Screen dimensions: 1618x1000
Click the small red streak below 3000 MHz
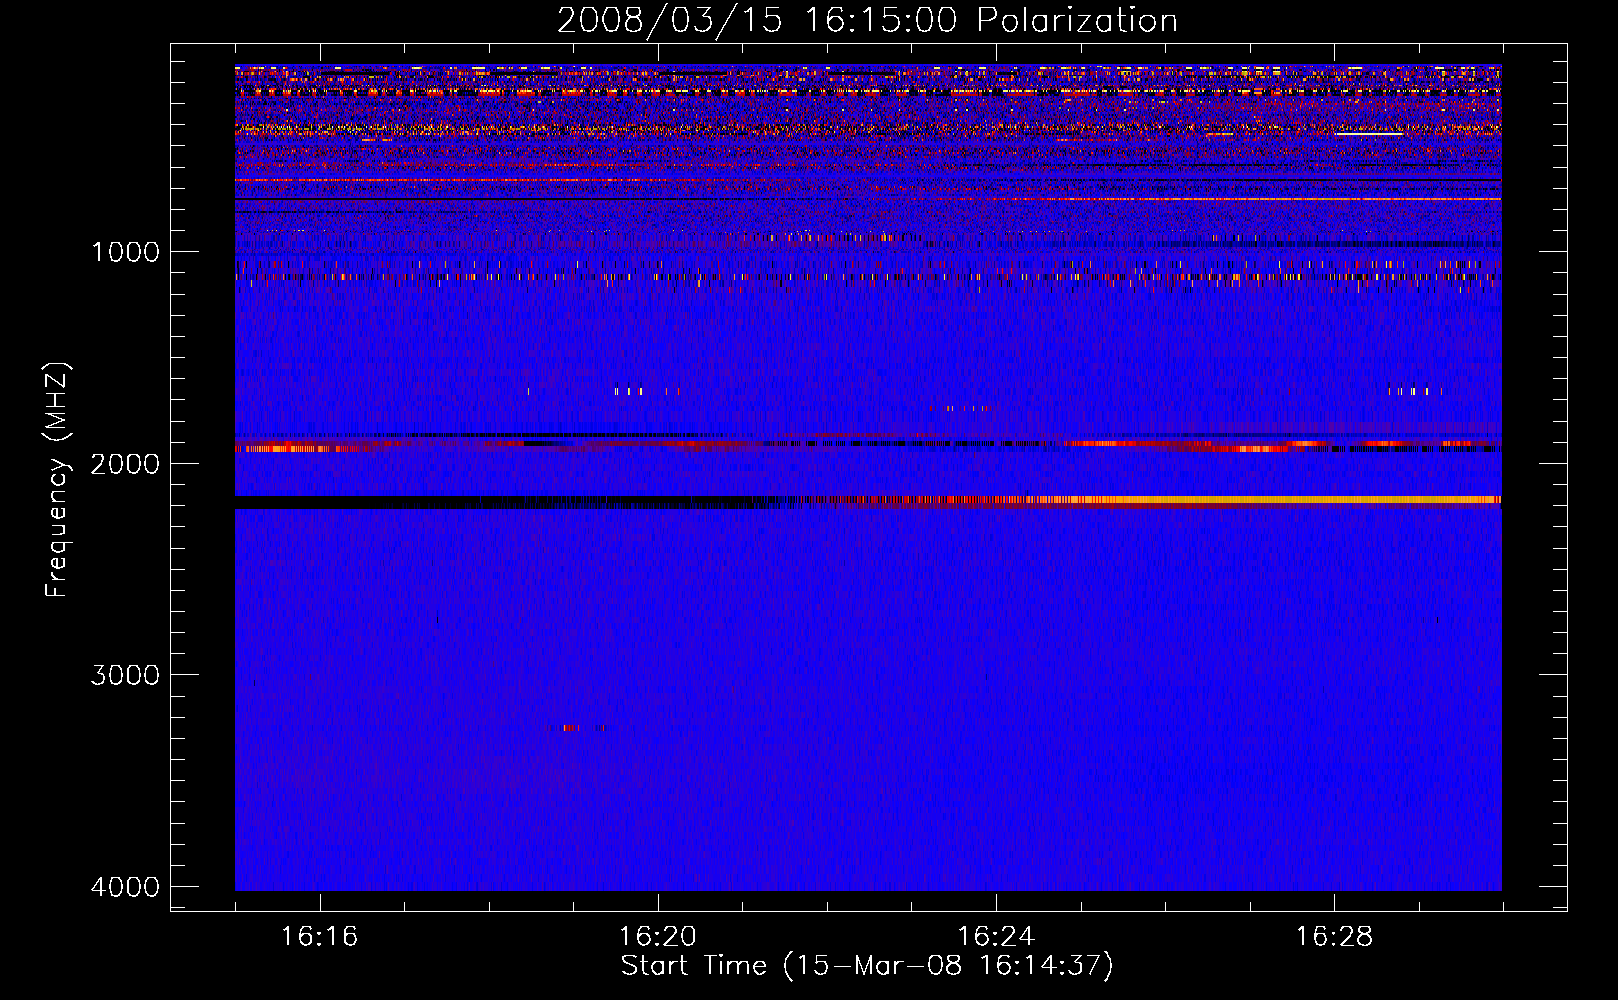click(x=572, y=728)
